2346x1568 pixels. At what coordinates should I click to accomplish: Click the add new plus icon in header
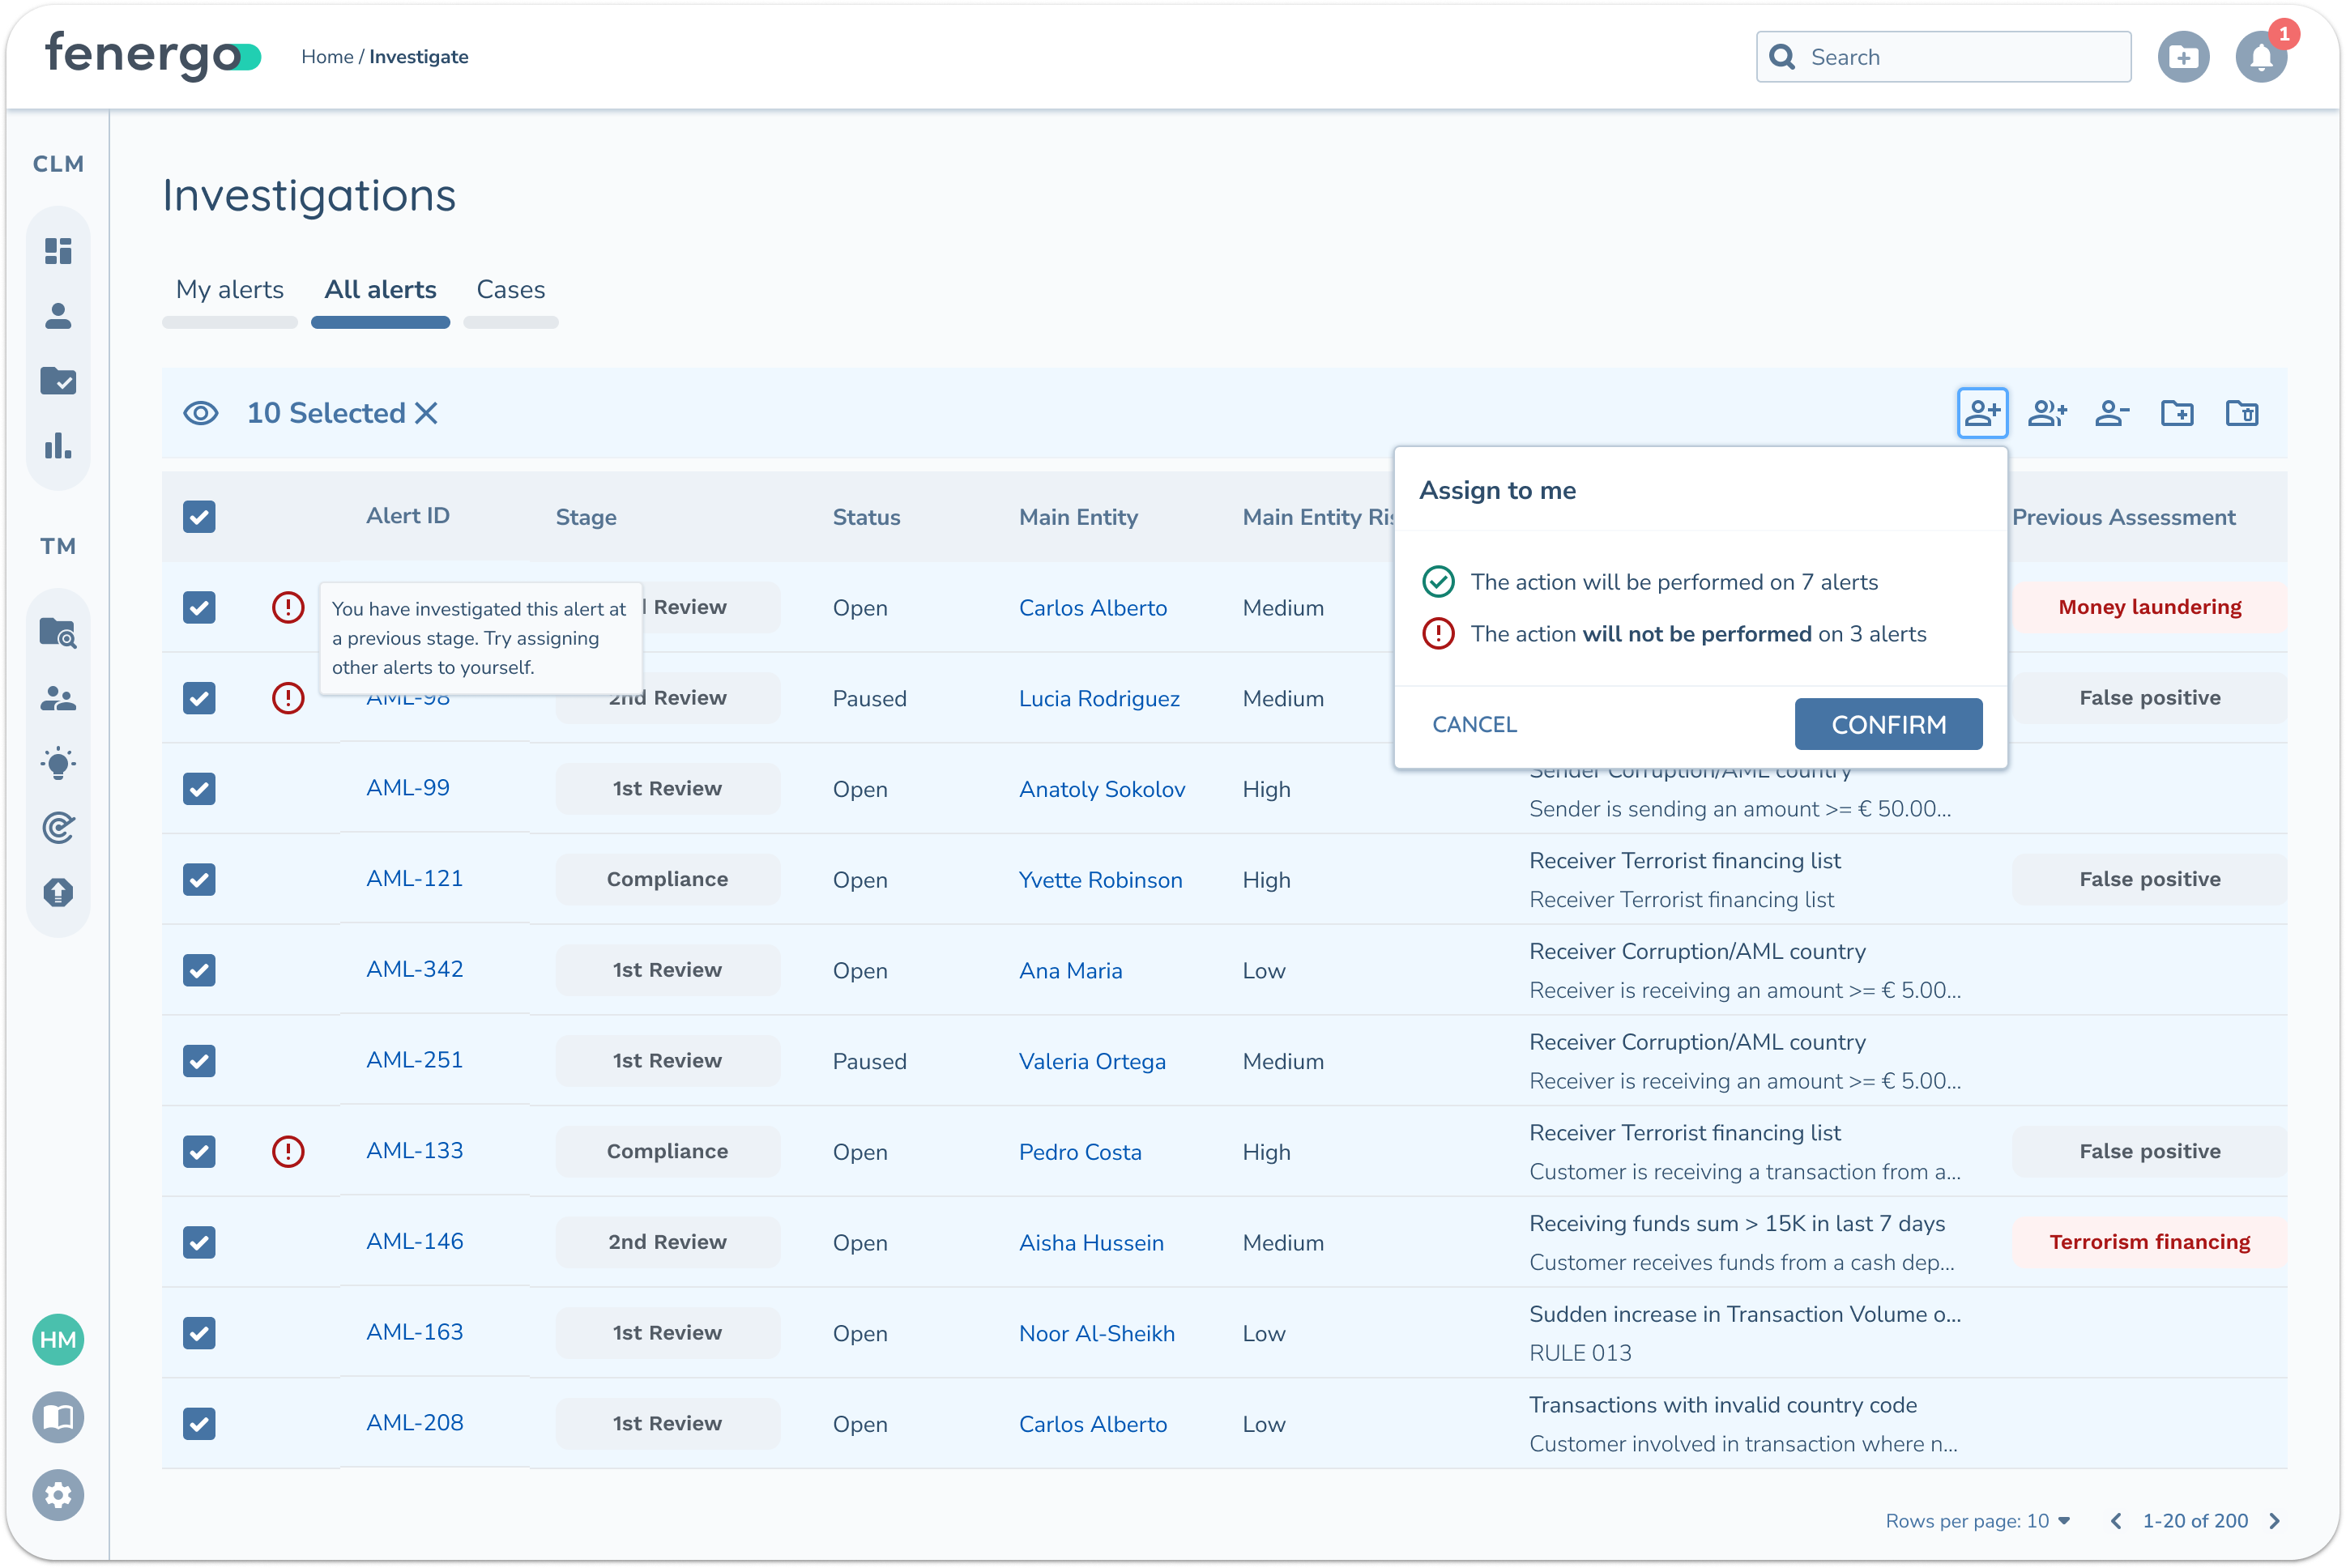point(2184,57)
